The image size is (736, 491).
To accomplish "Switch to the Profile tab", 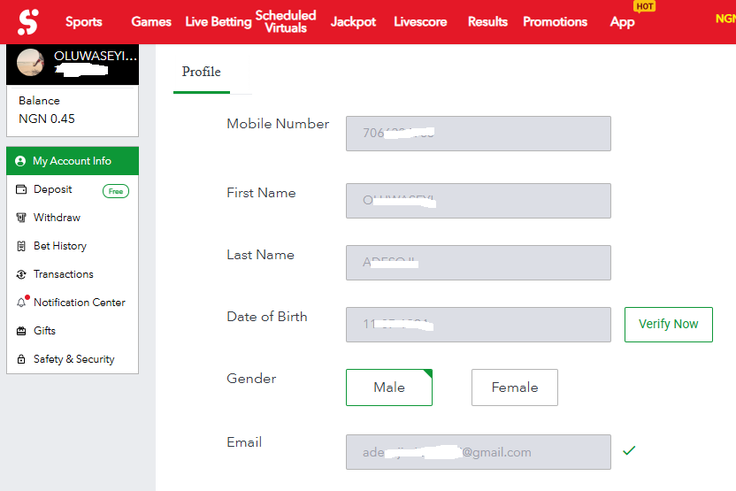I will 201,72.
